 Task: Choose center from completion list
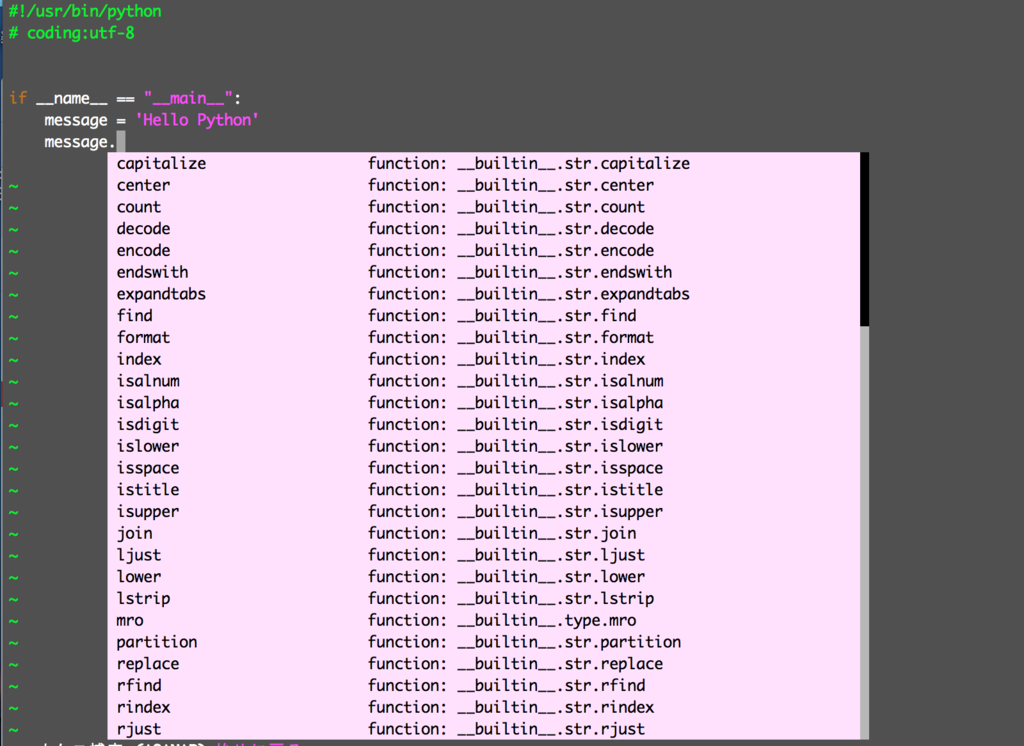point(484,185)
